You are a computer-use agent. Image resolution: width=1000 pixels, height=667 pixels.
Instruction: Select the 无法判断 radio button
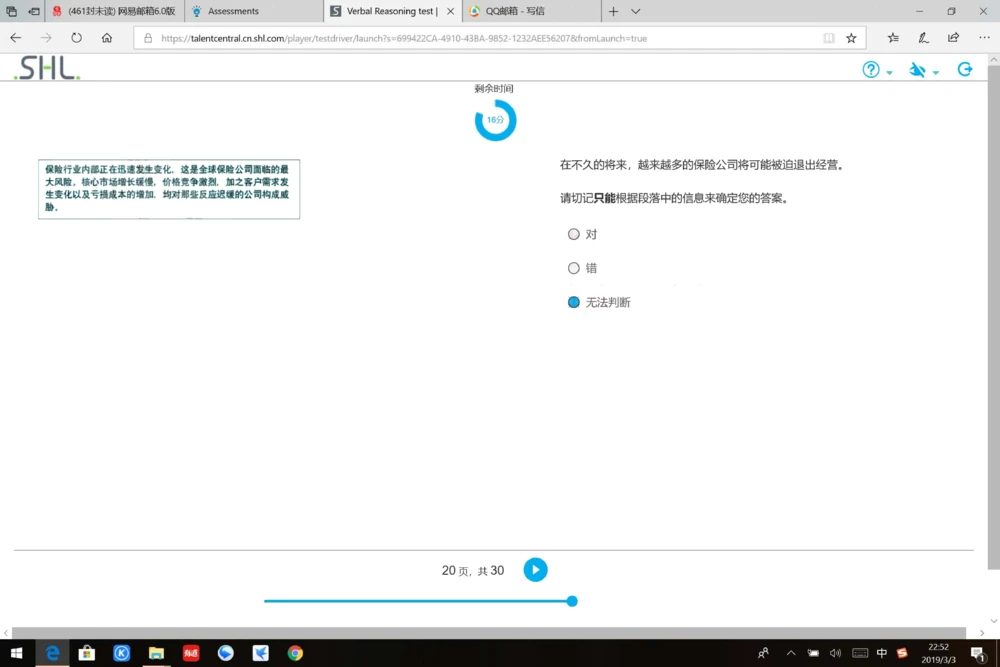[573, 301]
